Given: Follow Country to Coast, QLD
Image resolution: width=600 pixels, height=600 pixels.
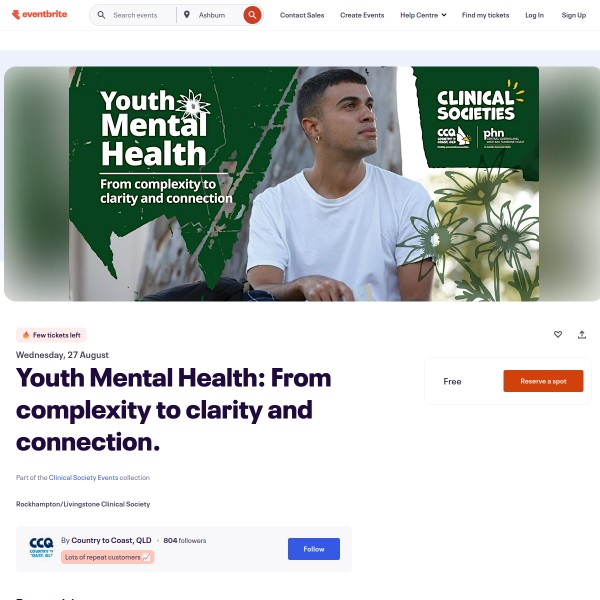Looking at the screenshot, I should tap(314, 549).
